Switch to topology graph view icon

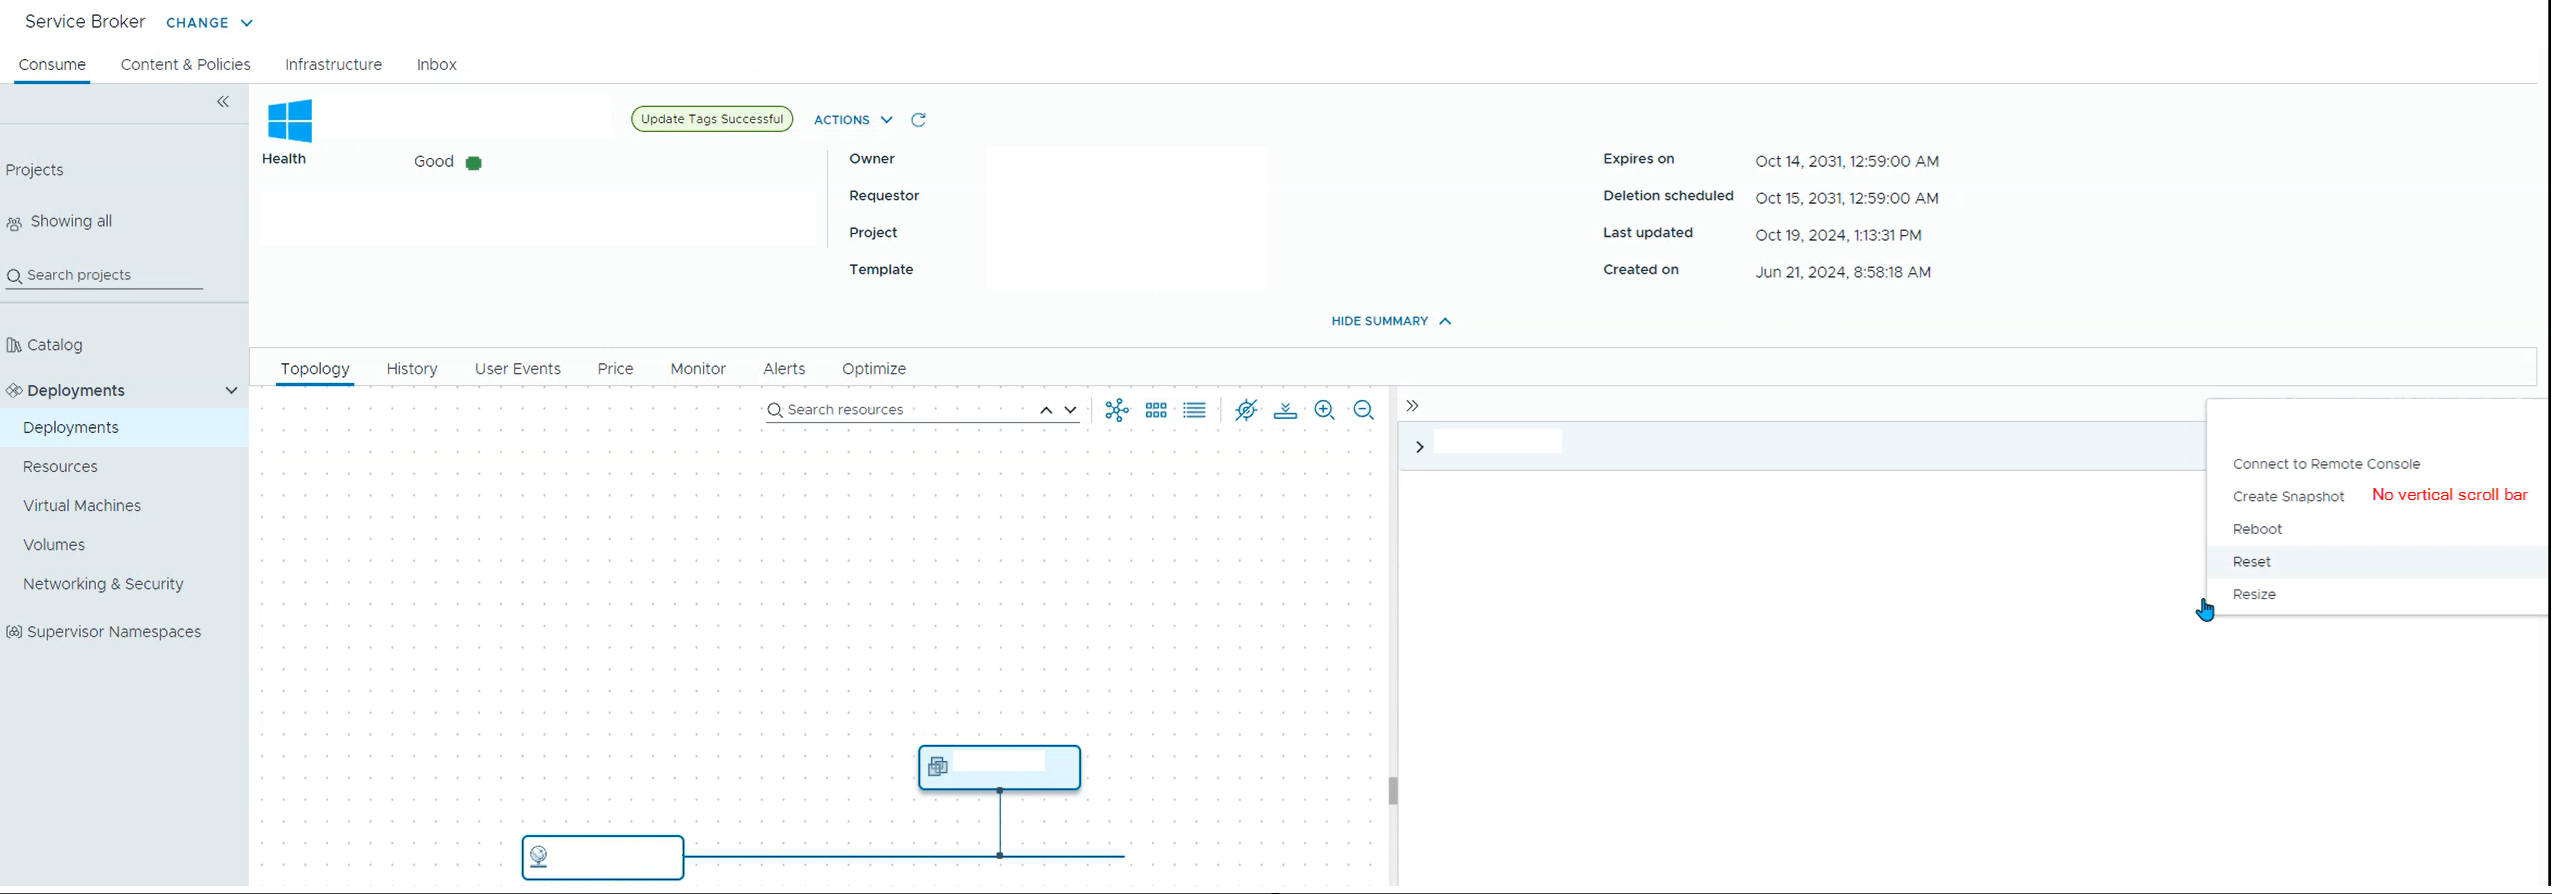[1117, 410]
